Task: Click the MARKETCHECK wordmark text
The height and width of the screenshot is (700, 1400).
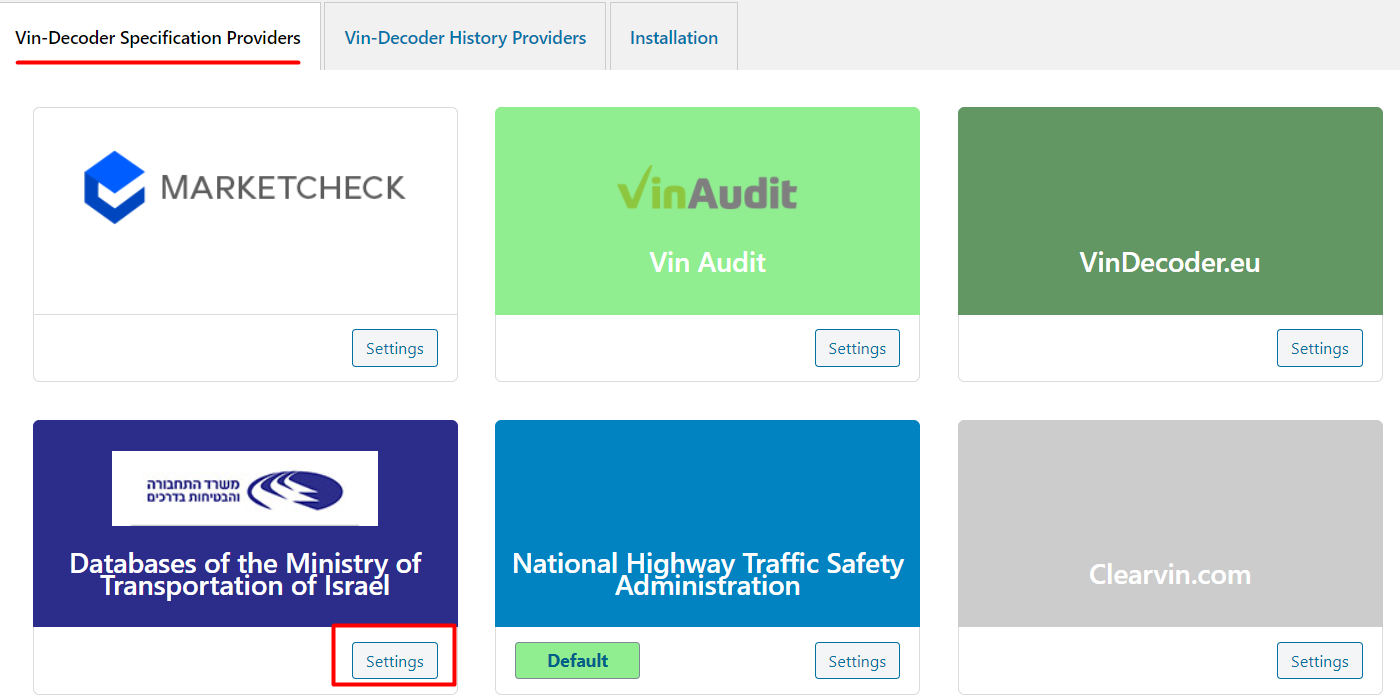Action: [x=283, y=188]
